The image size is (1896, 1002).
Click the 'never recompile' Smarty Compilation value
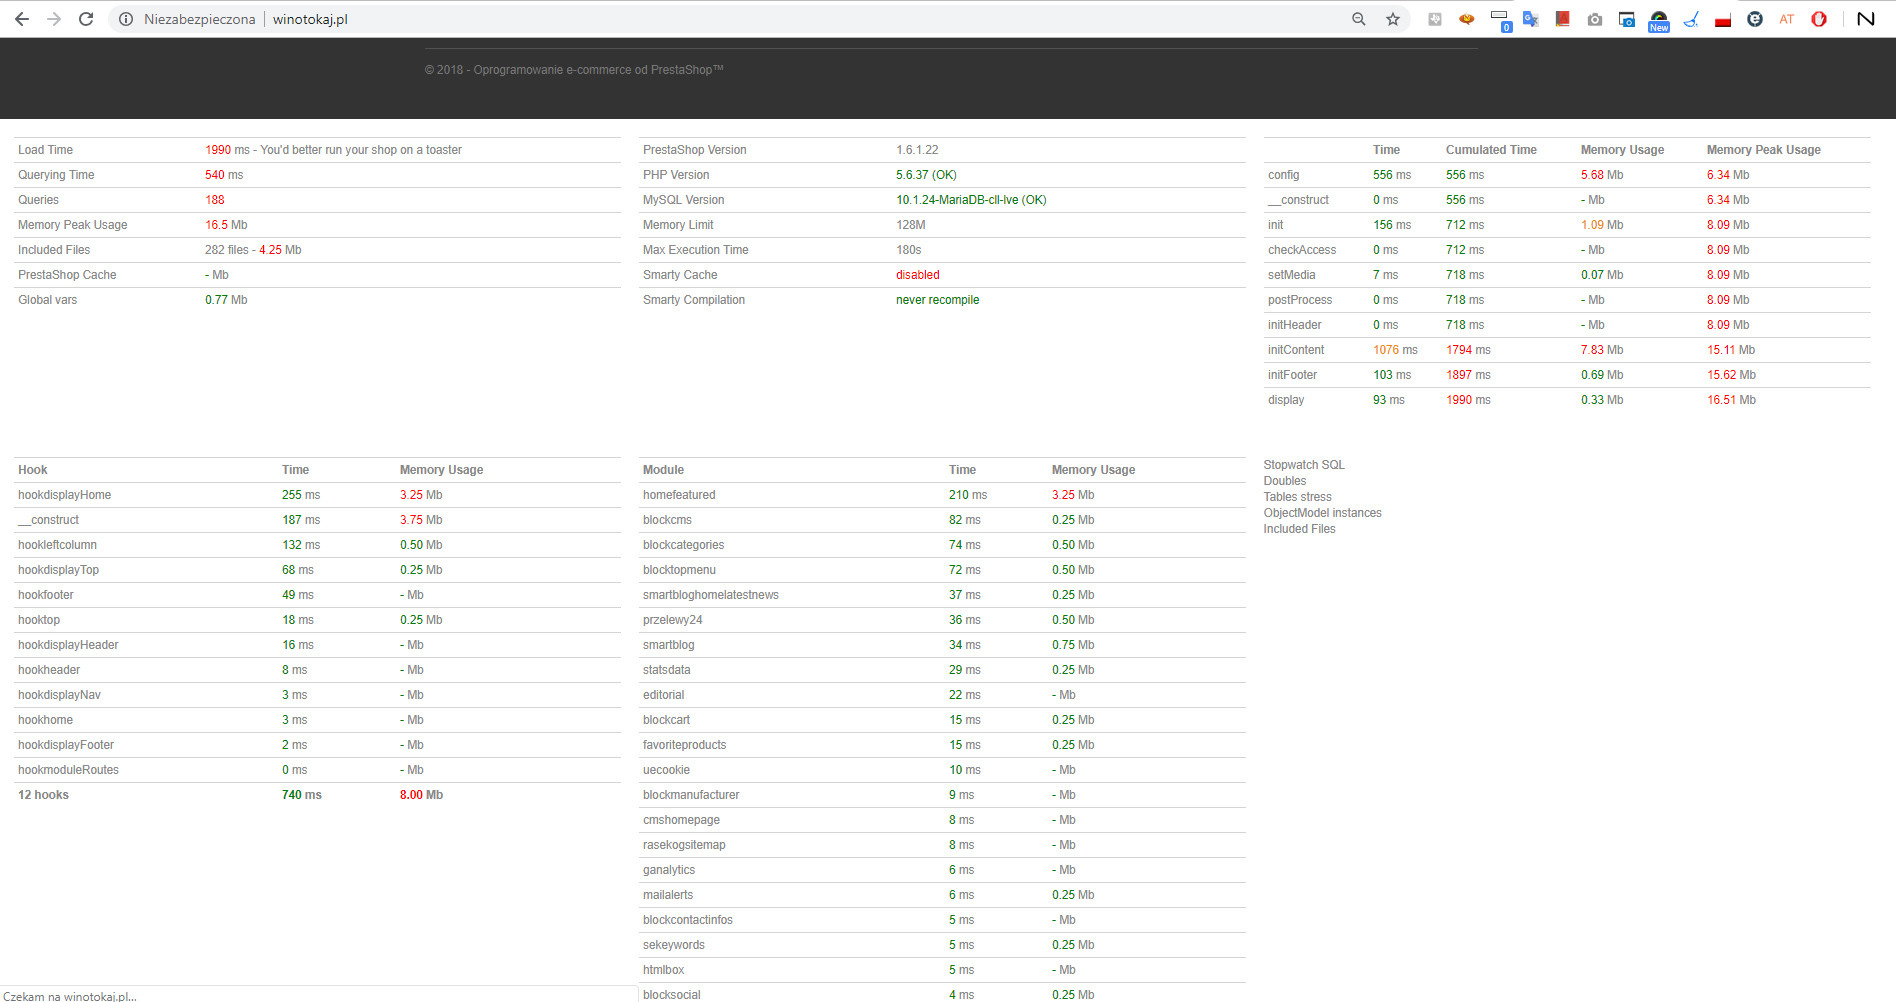tap(938, 300)
